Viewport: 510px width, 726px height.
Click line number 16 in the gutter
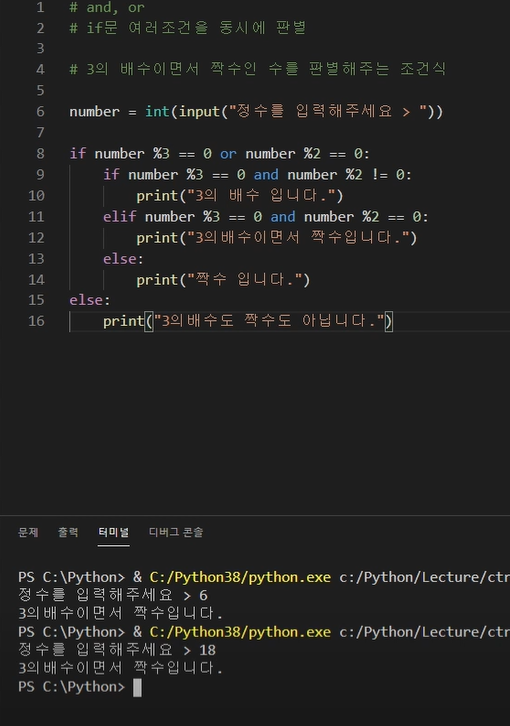(36, 321)
